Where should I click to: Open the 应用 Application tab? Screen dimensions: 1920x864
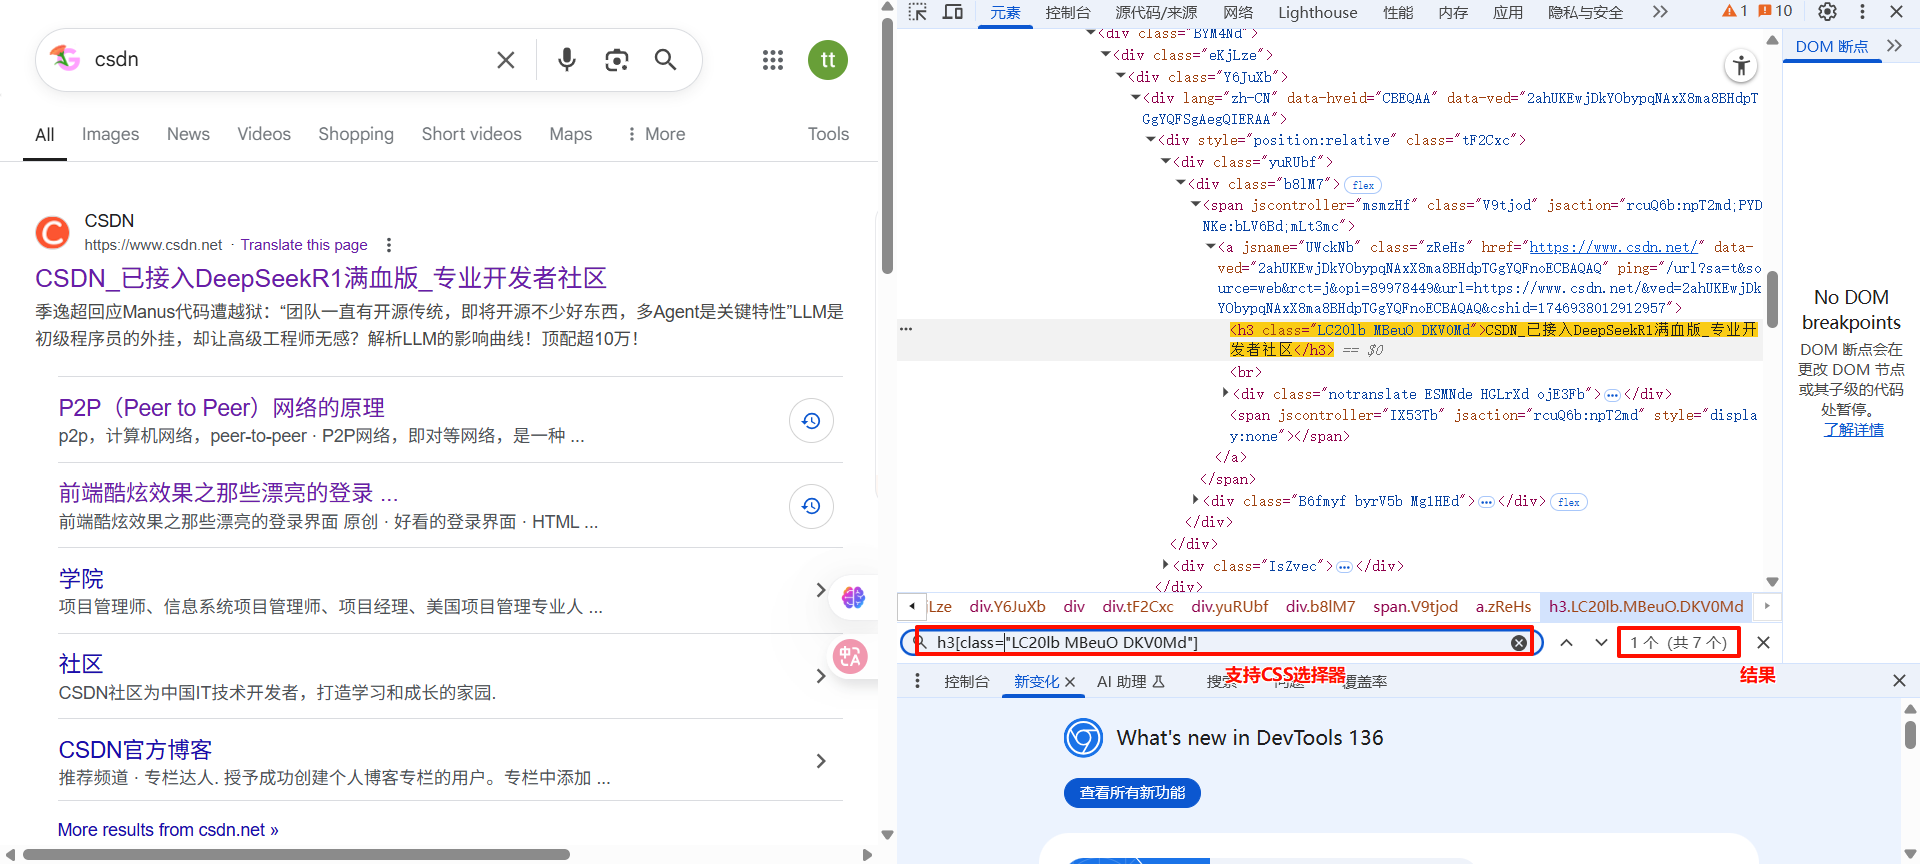point(1507,12)
